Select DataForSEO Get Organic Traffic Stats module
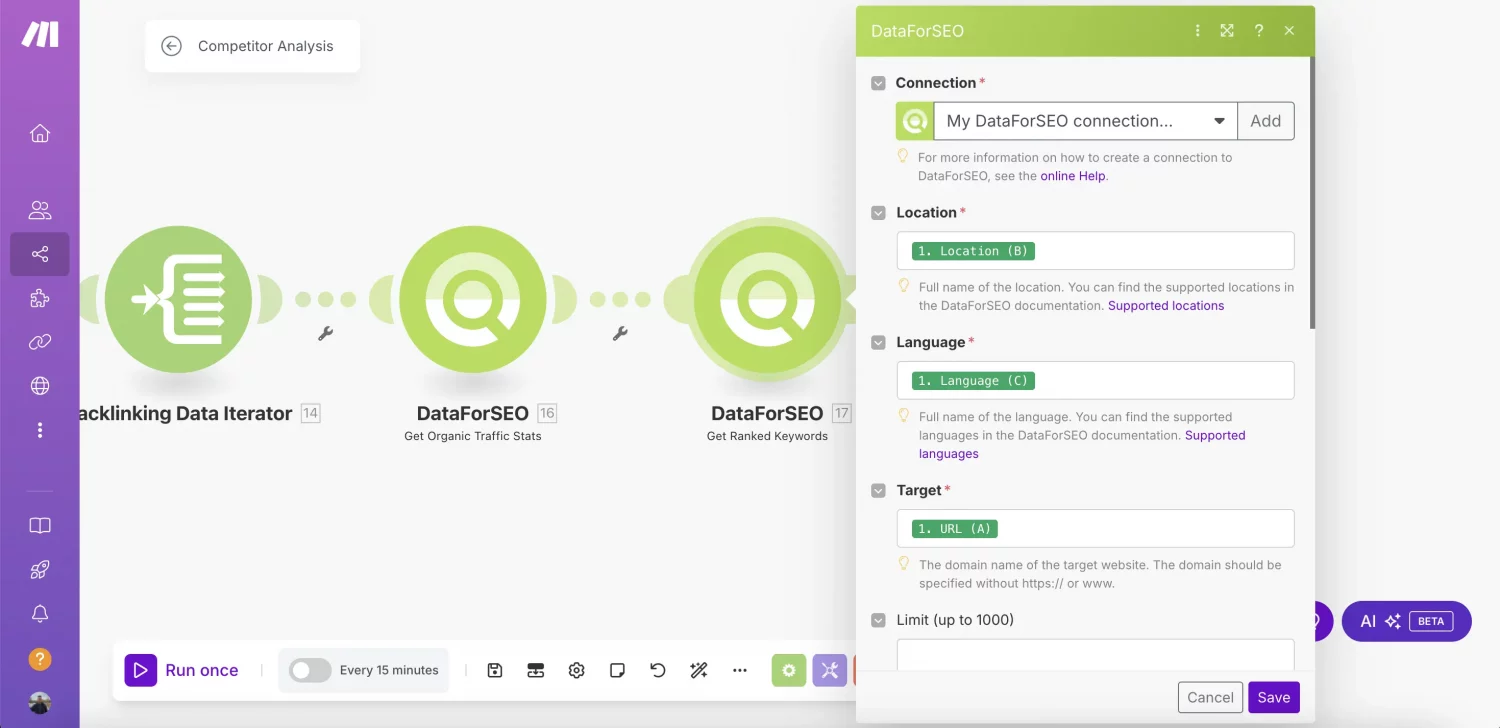 473,298
